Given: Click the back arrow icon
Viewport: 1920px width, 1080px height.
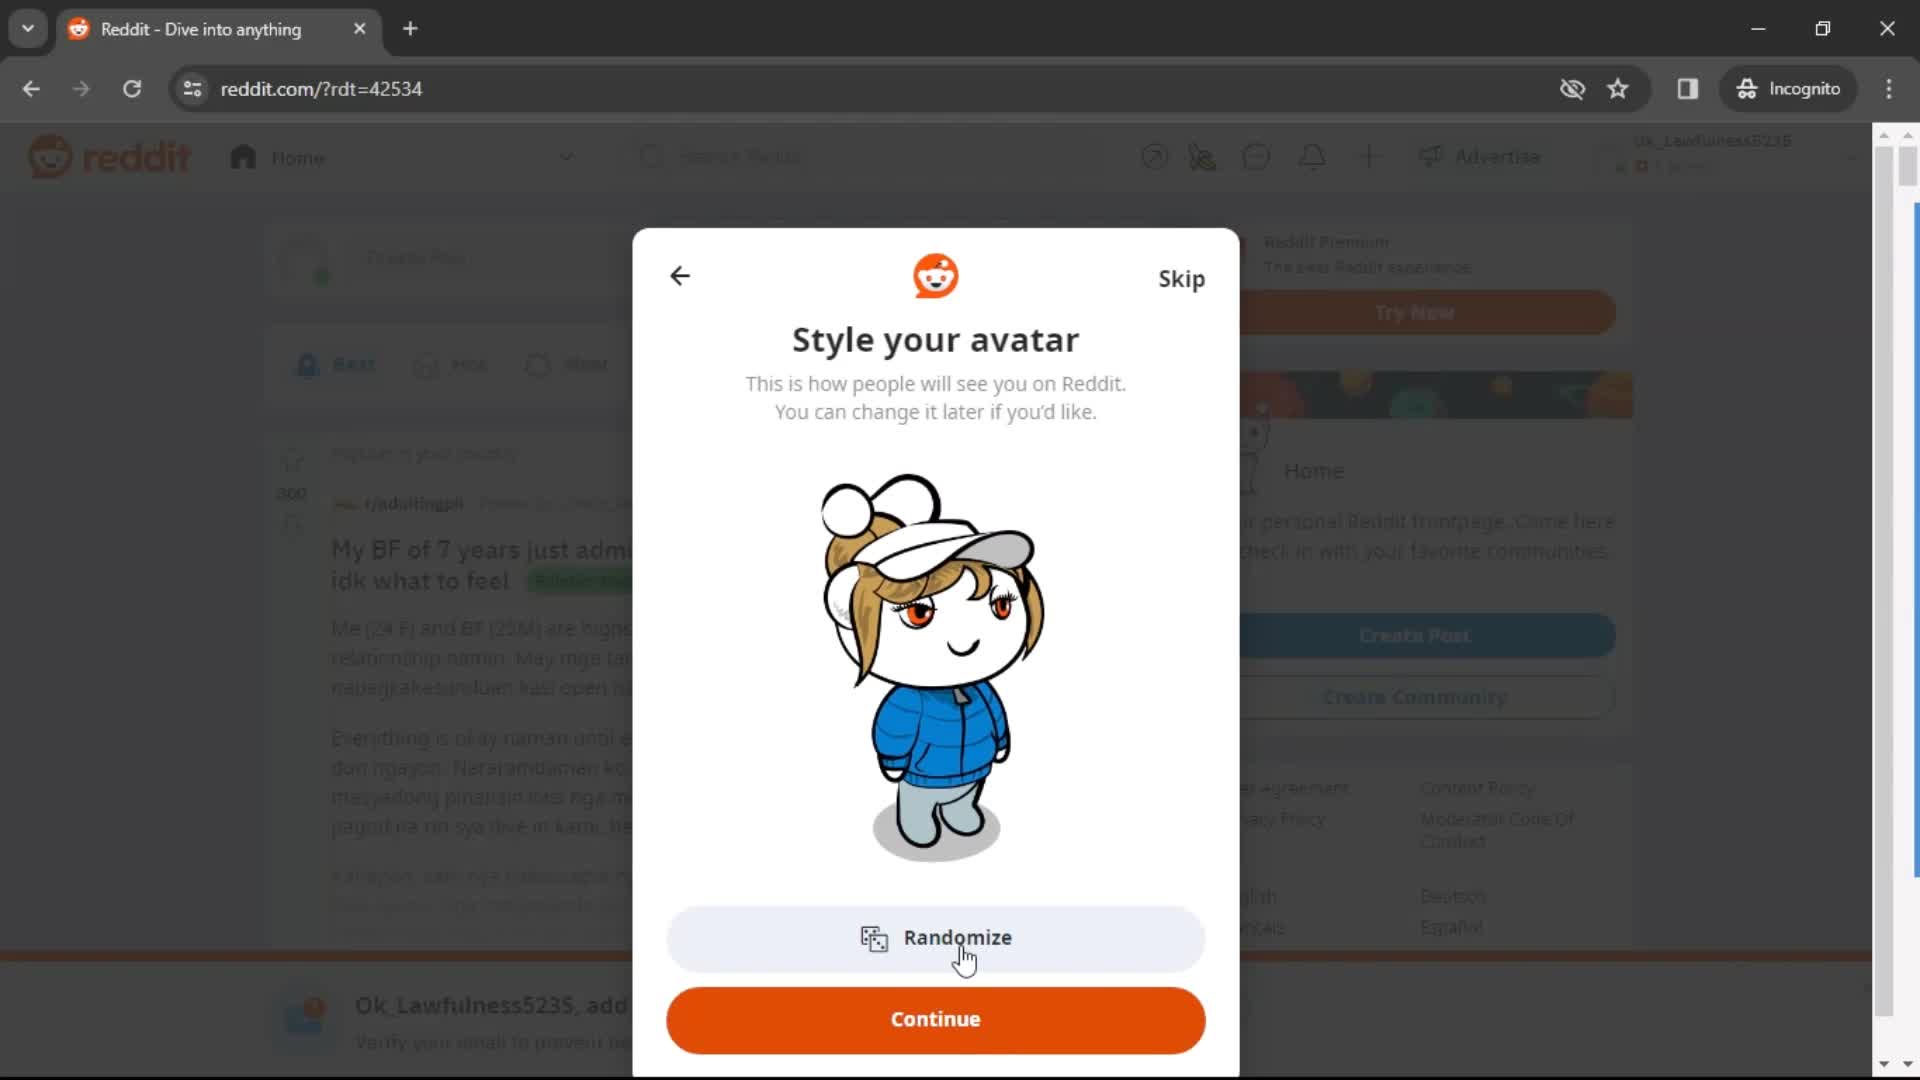Looking at the screenshot, I should pyautogui.click(x=680, y=277).
